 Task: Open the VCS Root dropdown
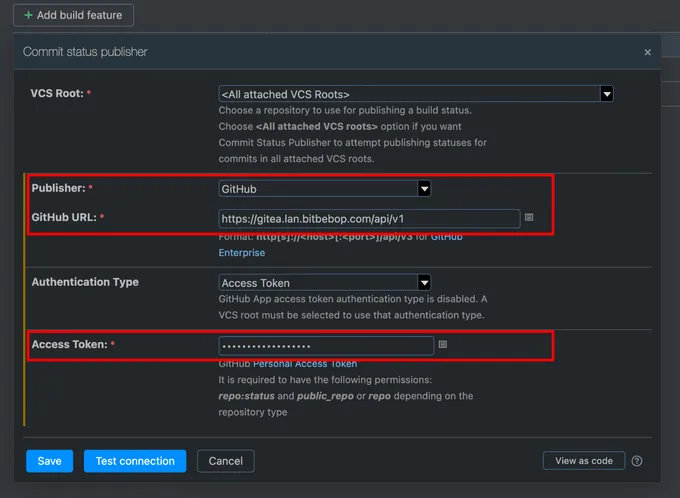(x=415, y=94)
